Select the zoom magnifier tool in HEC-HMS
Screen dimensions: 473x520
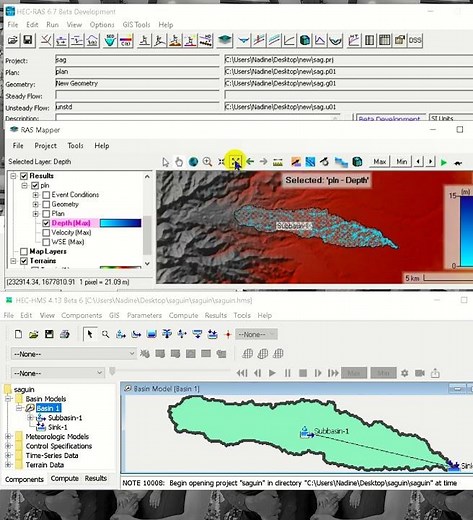(x=105, y=334)
